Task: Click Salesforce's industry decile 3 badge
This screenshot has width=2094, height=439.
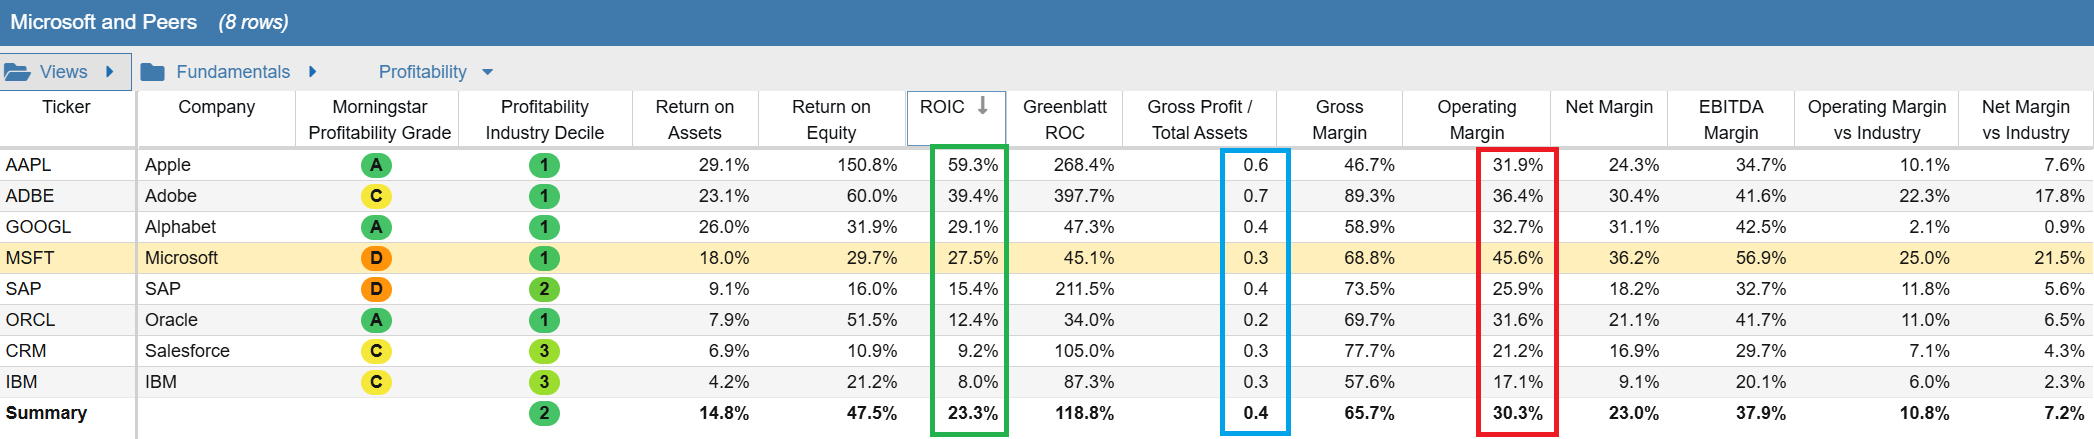Action: (544, 351)
